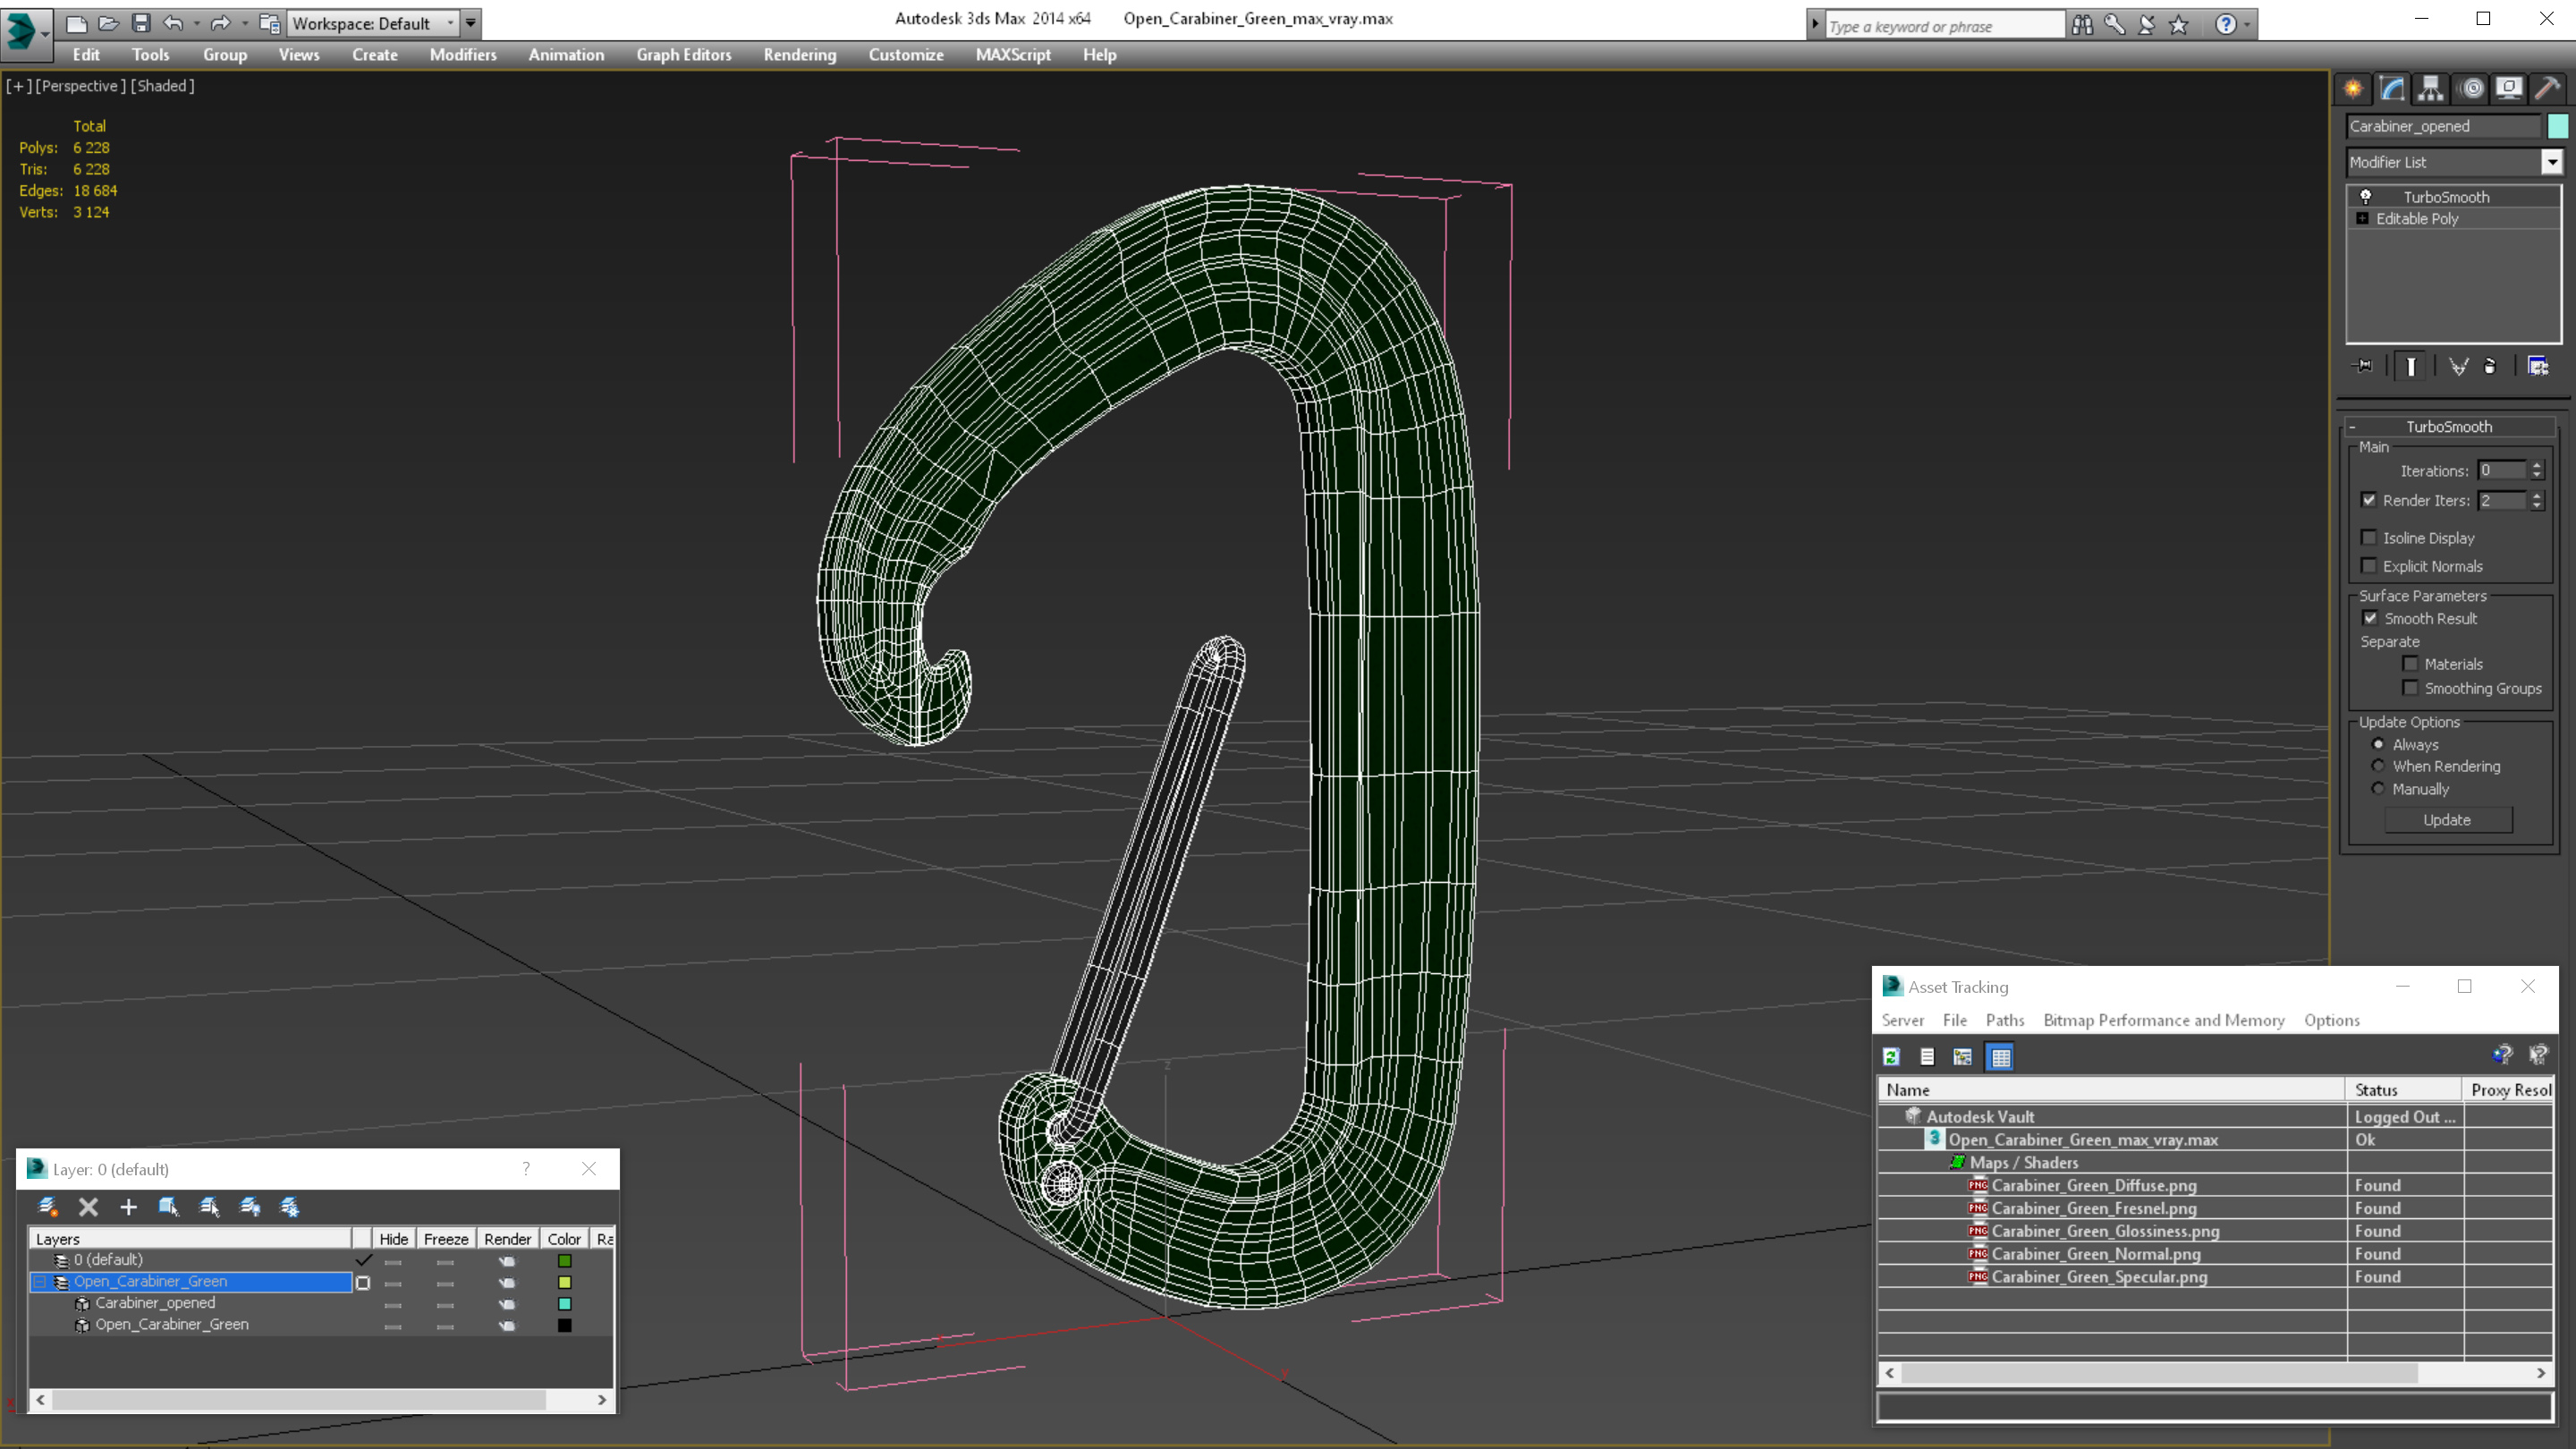Image resolution: width=2576 pixels, height=1449 pixels.
Task: Uncheck Smooth Result checkbox
Action: [x=2370, y=618]
